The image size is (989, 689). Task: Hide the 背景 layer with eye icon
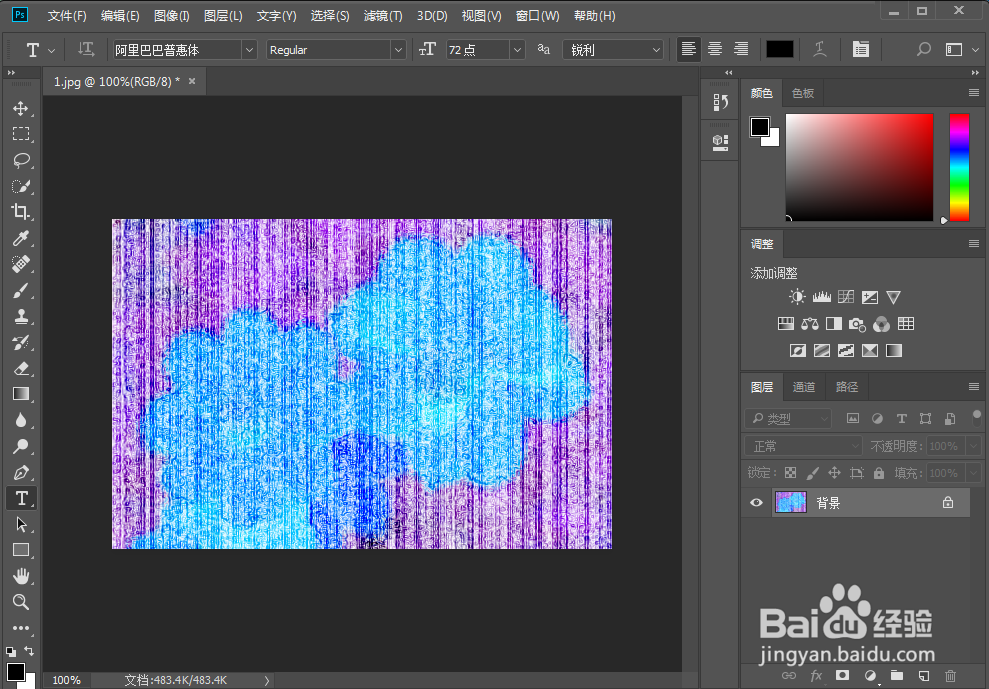[x=756, y=503]
